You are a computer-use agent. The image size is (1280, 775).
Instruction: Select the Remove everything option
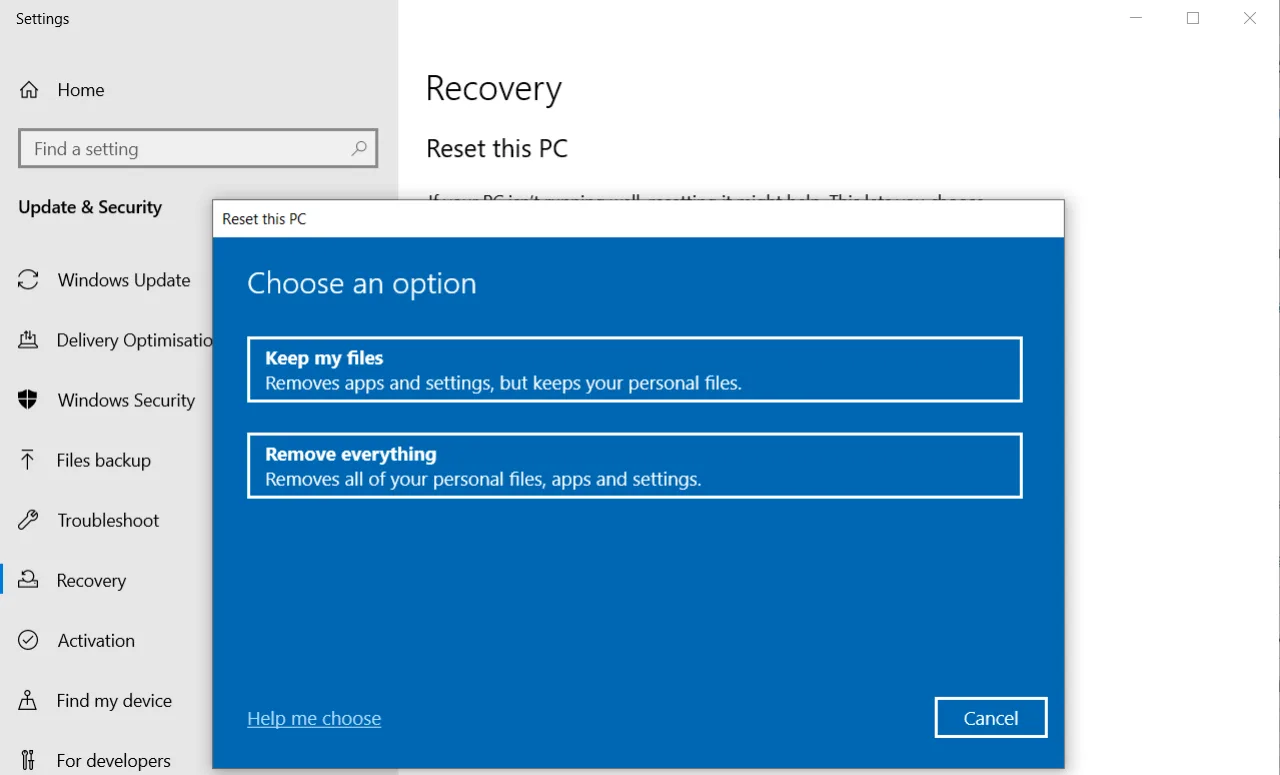(x=634, y=465)
